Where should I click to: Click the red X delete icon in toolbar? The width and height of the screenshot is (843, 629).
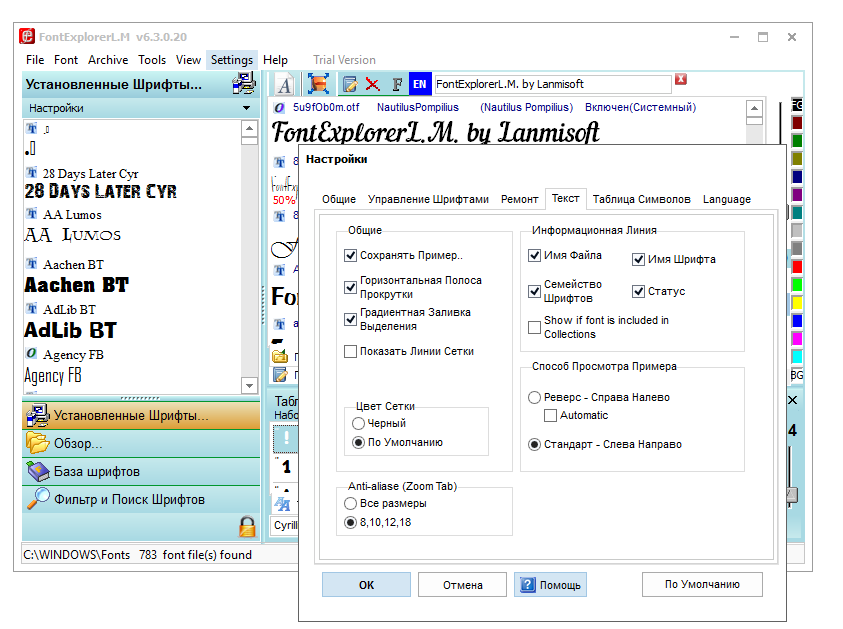pyautogui.click(x=373, y=84)
